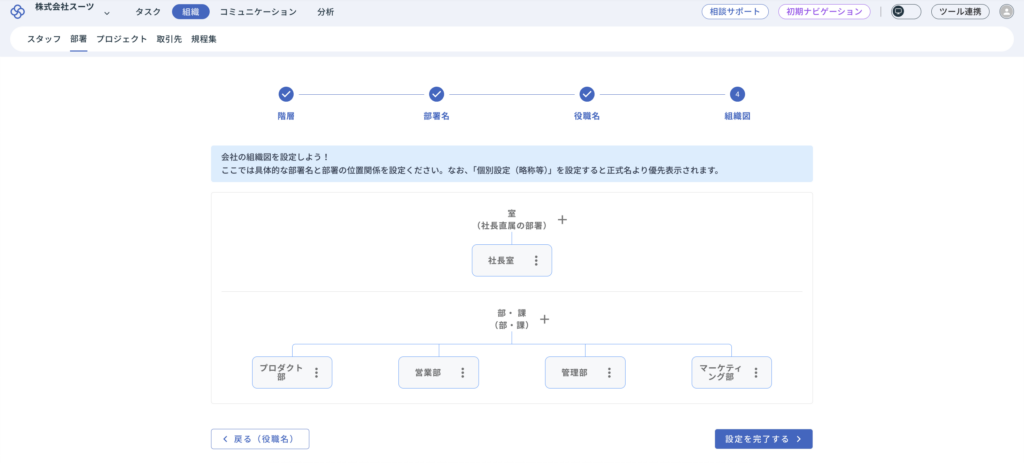This screenshot has width=1024, height=463.
Task: Open the マーケティング部 three-dot menu
Action: [756, 373]
